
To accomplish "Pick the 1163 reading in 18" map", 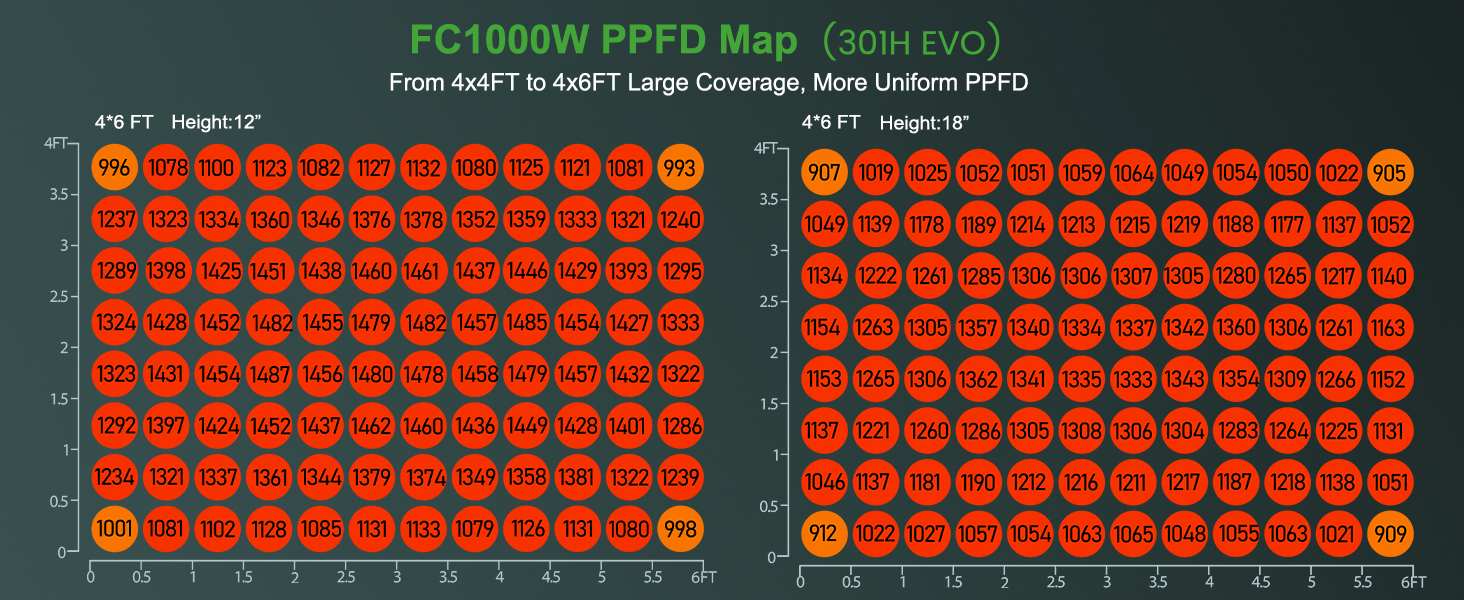I will tap(1389, 328).
